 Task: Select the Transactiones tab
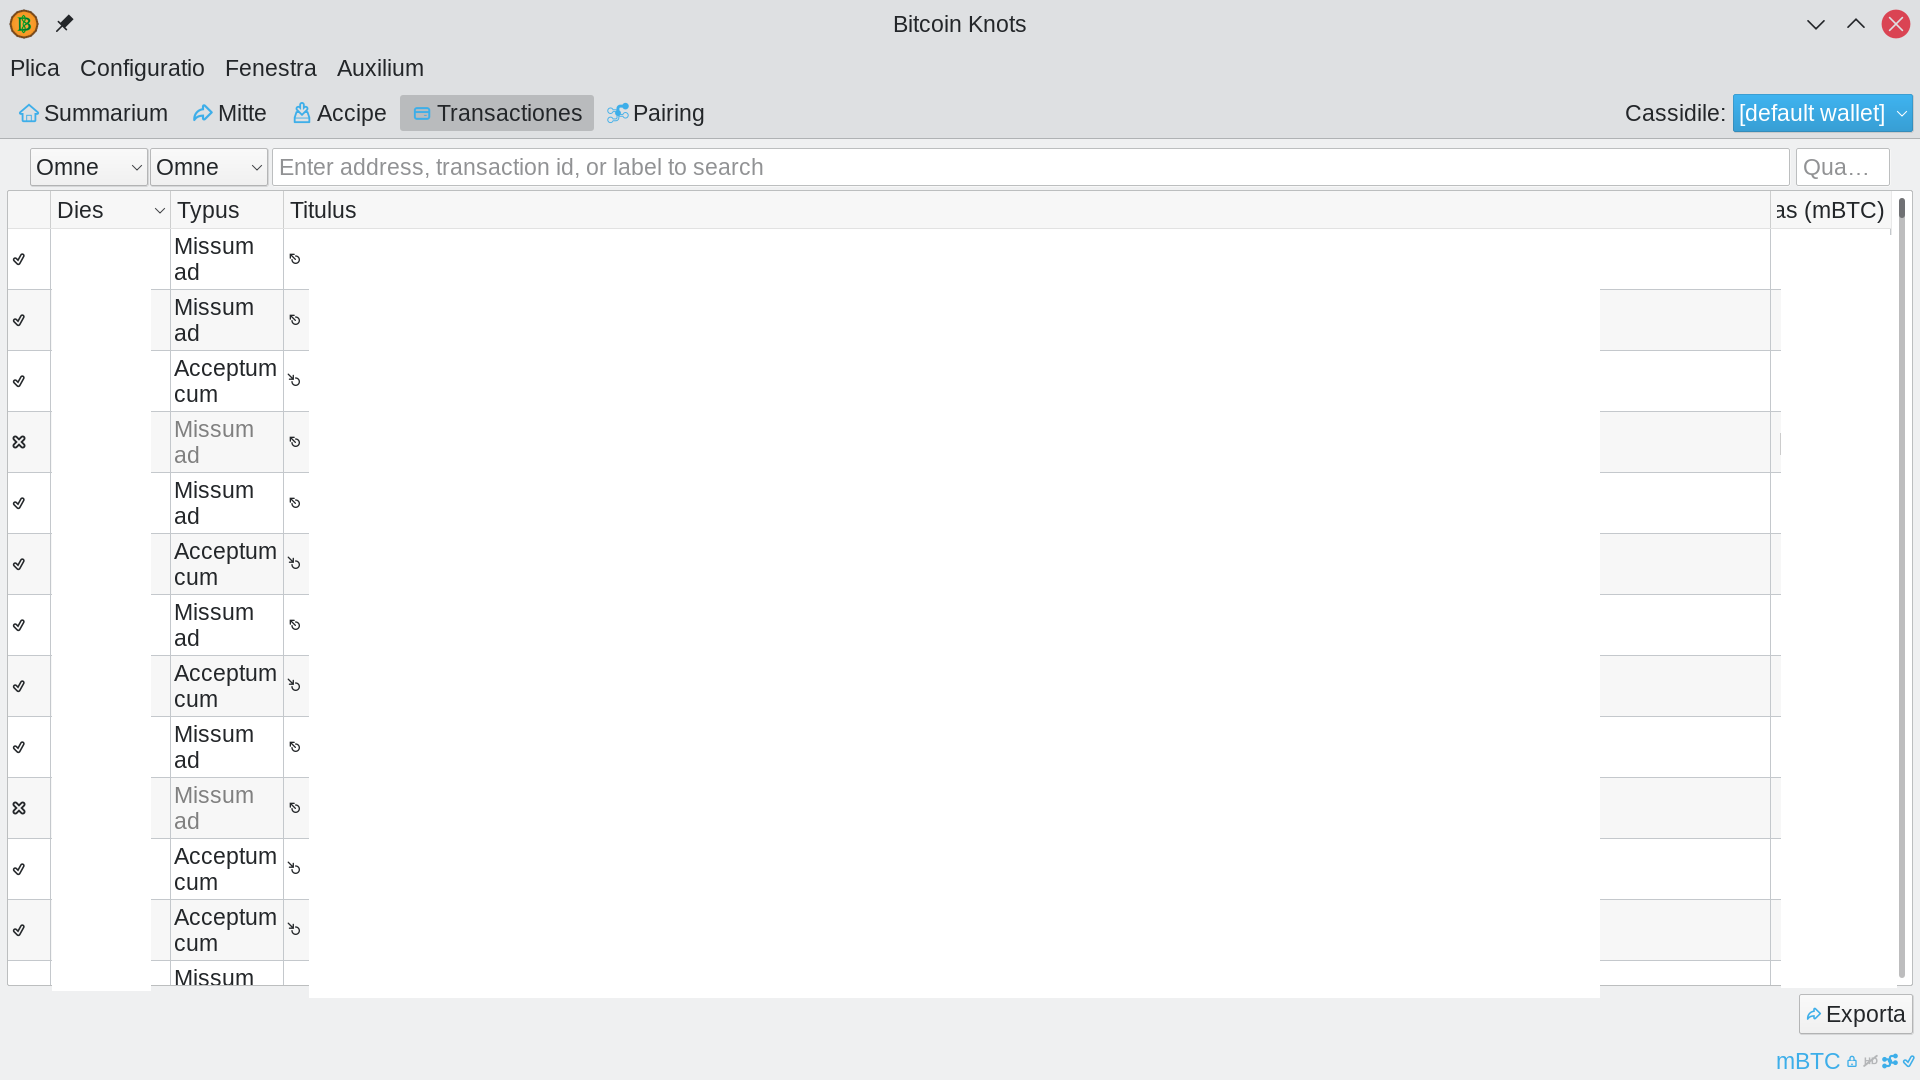497,113
